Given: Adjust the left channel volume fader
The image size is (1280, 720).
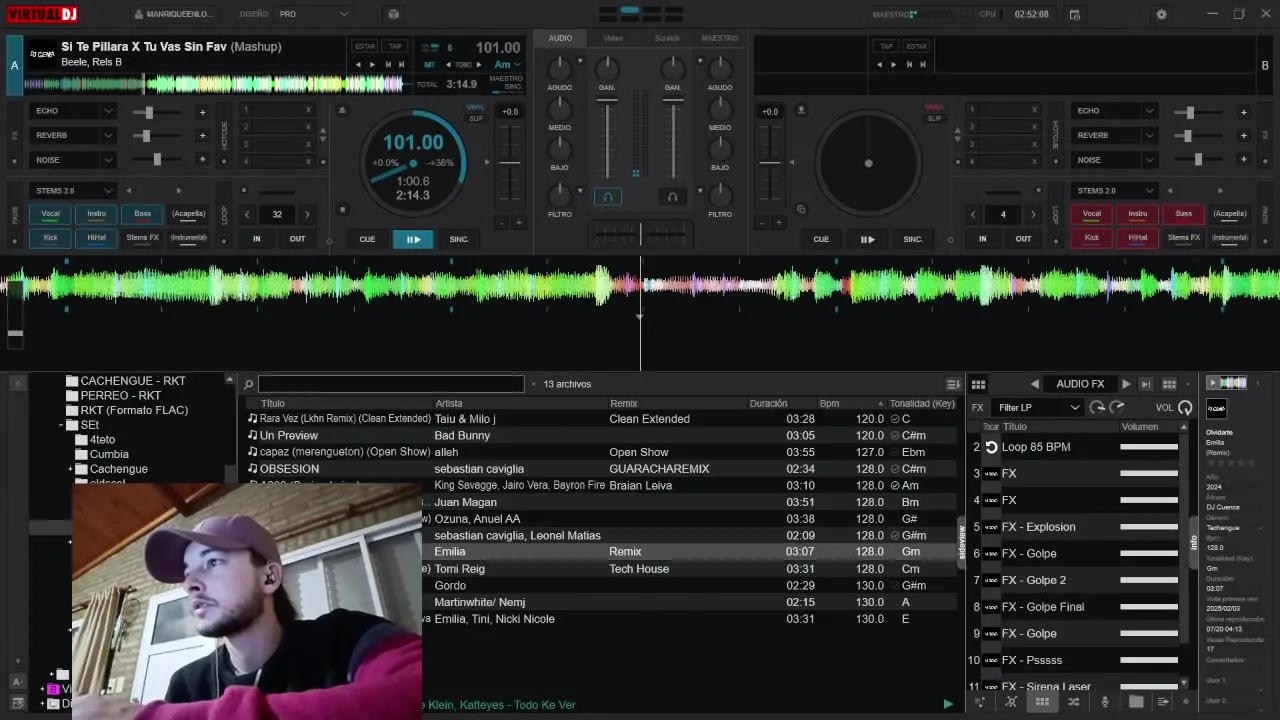Looking at the screenshot, I should [x=607, y=140].
